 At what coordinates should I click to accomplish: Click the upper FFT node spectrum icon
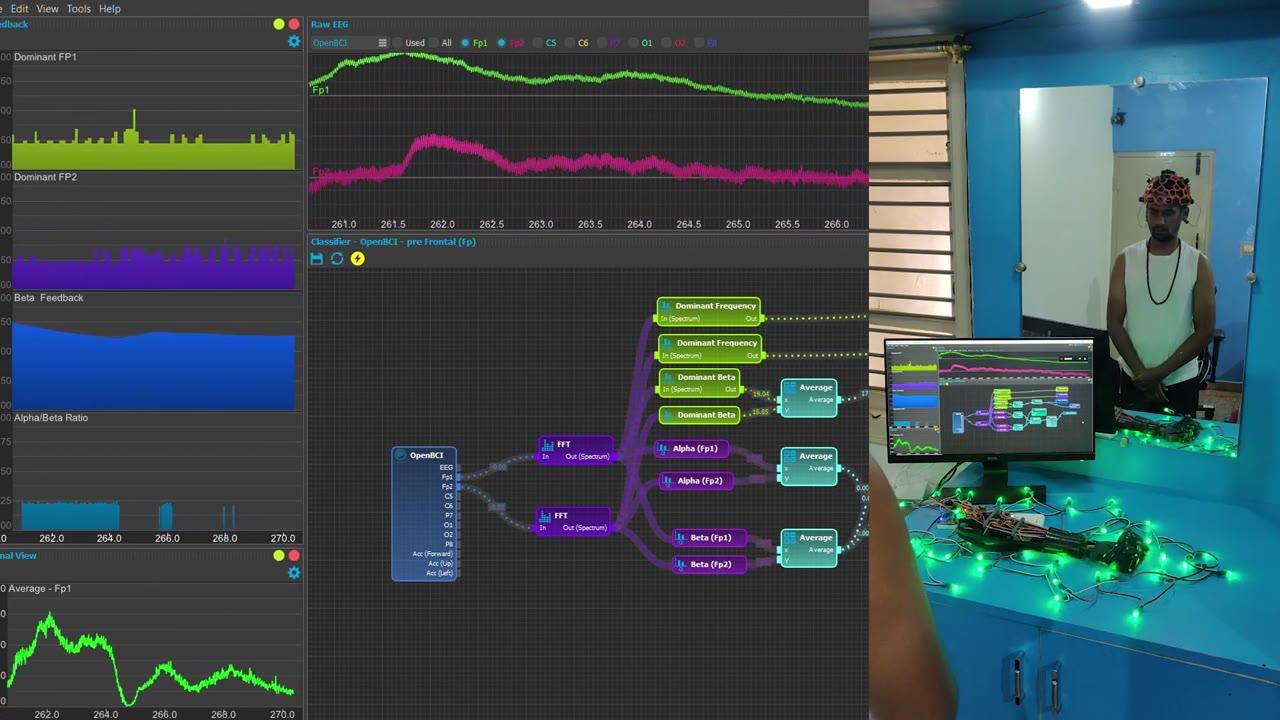point(547,444)
